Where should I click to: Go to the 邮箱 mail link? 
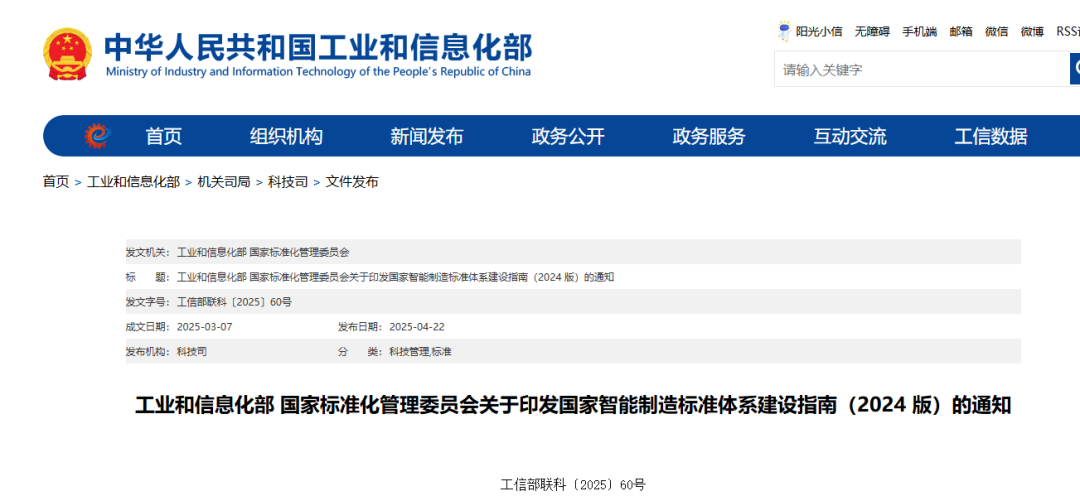pos(961,31)
